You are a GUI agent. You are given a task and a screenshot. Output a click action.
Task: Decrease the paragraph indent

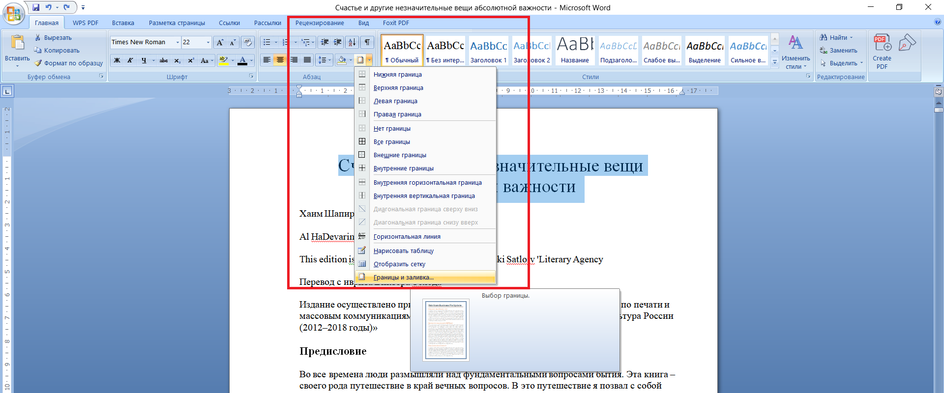coord(325,43)
